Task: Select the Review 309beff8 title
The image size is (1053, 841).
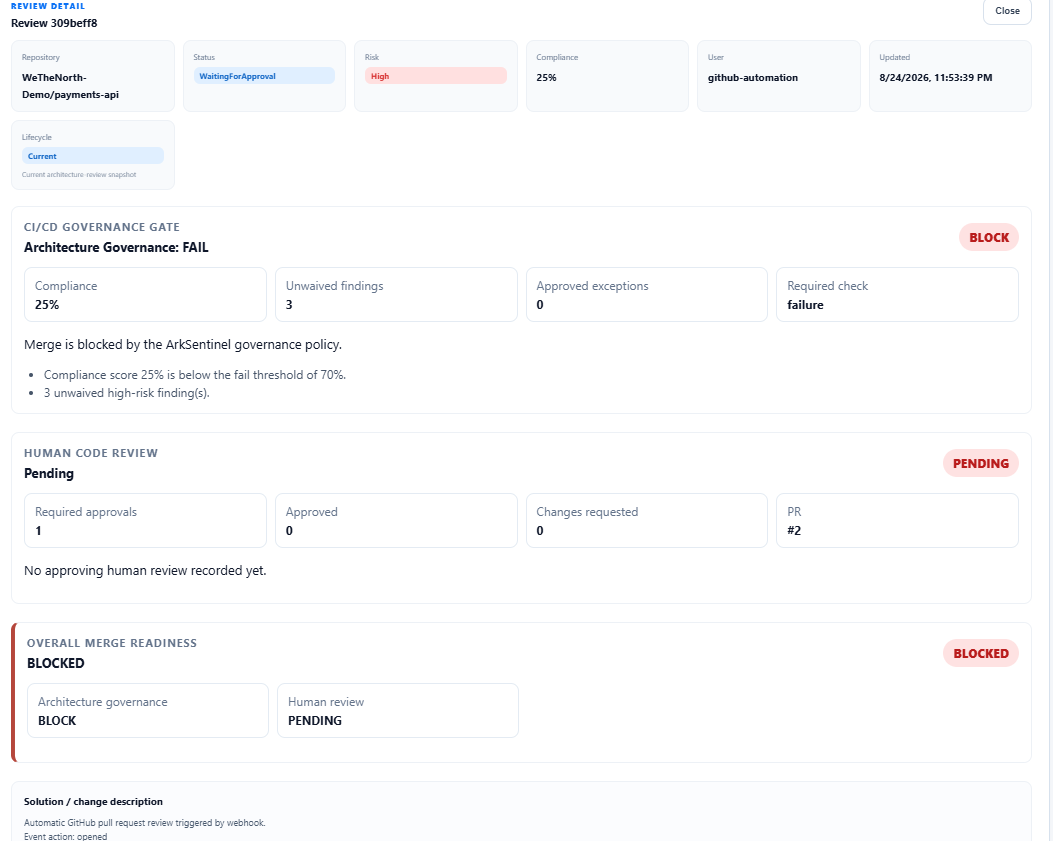Action: point(54,23)
